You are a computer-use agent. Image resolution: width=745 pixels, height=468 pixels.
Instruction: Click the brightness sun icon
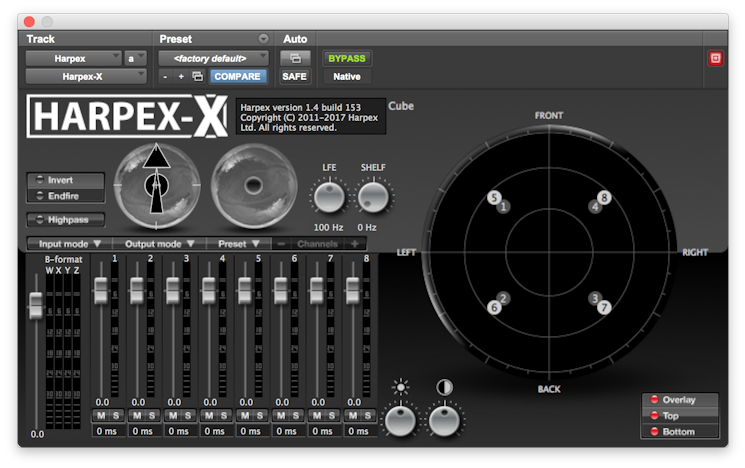[x=401, y=387]
